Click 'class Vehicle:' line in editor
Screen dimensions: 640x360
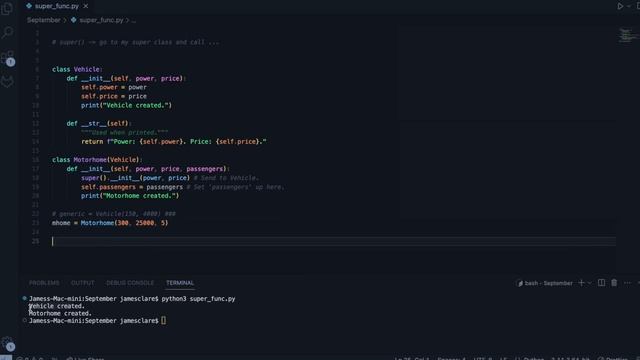coord(77,69)
